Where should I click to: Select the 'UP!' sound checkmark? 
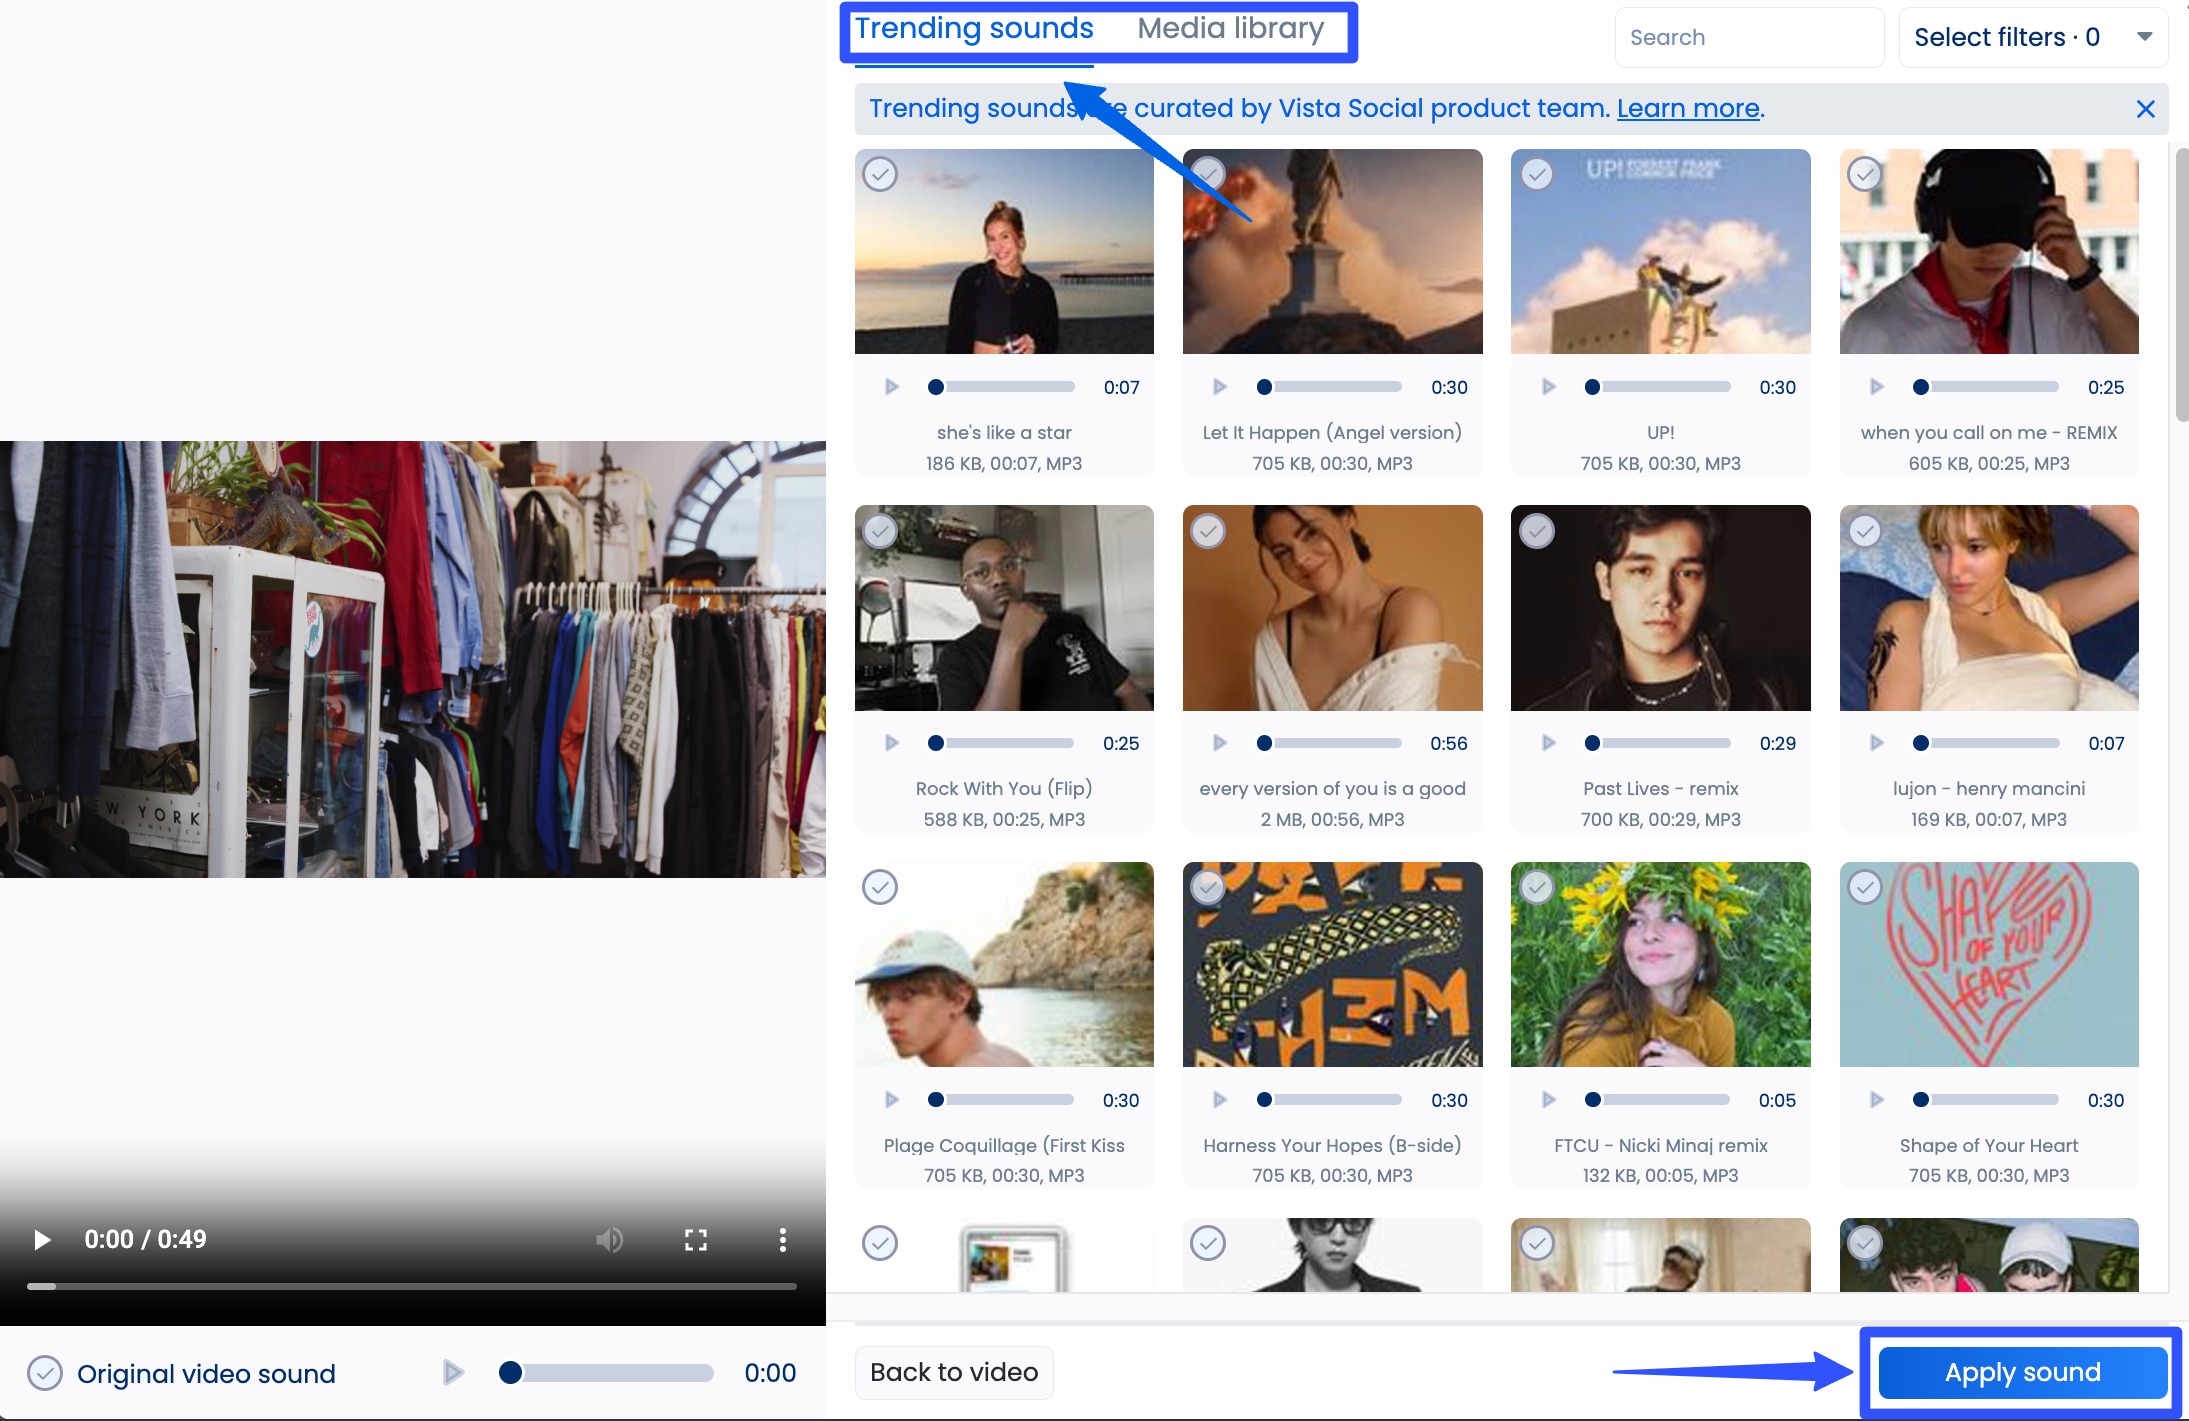[1537, 175]
